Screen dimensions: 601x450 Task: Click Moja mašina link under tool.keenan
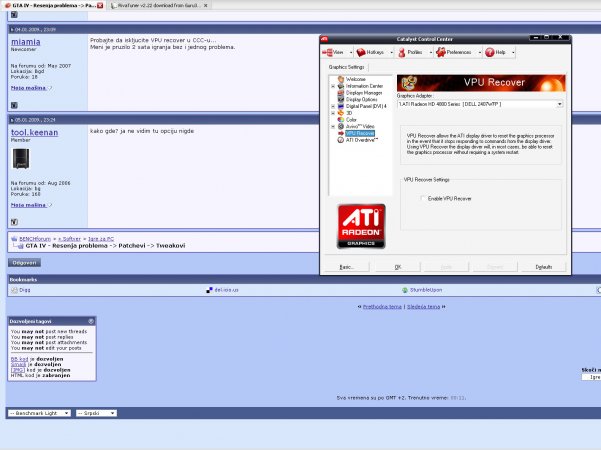coord(29,205)
